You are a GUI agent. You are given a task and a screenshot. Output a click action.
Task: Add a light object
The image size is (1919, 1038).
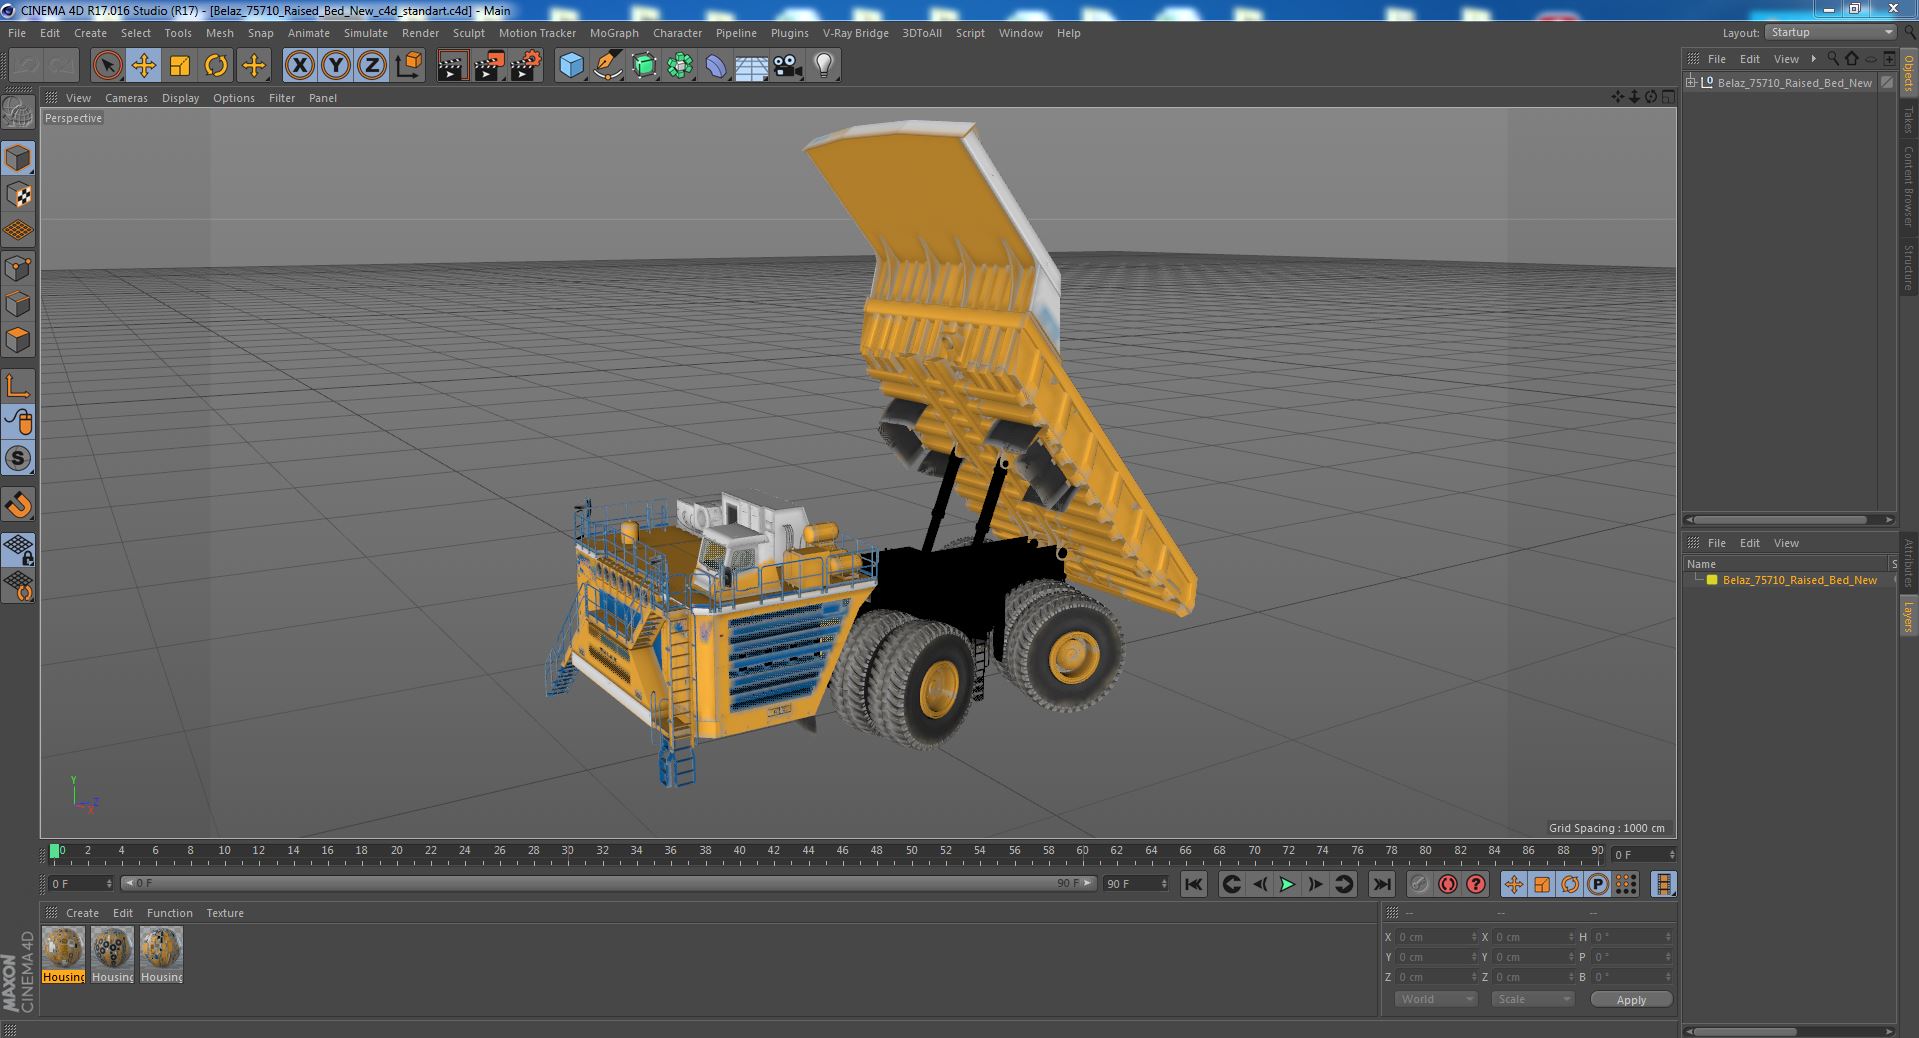(x=823, y=66)
